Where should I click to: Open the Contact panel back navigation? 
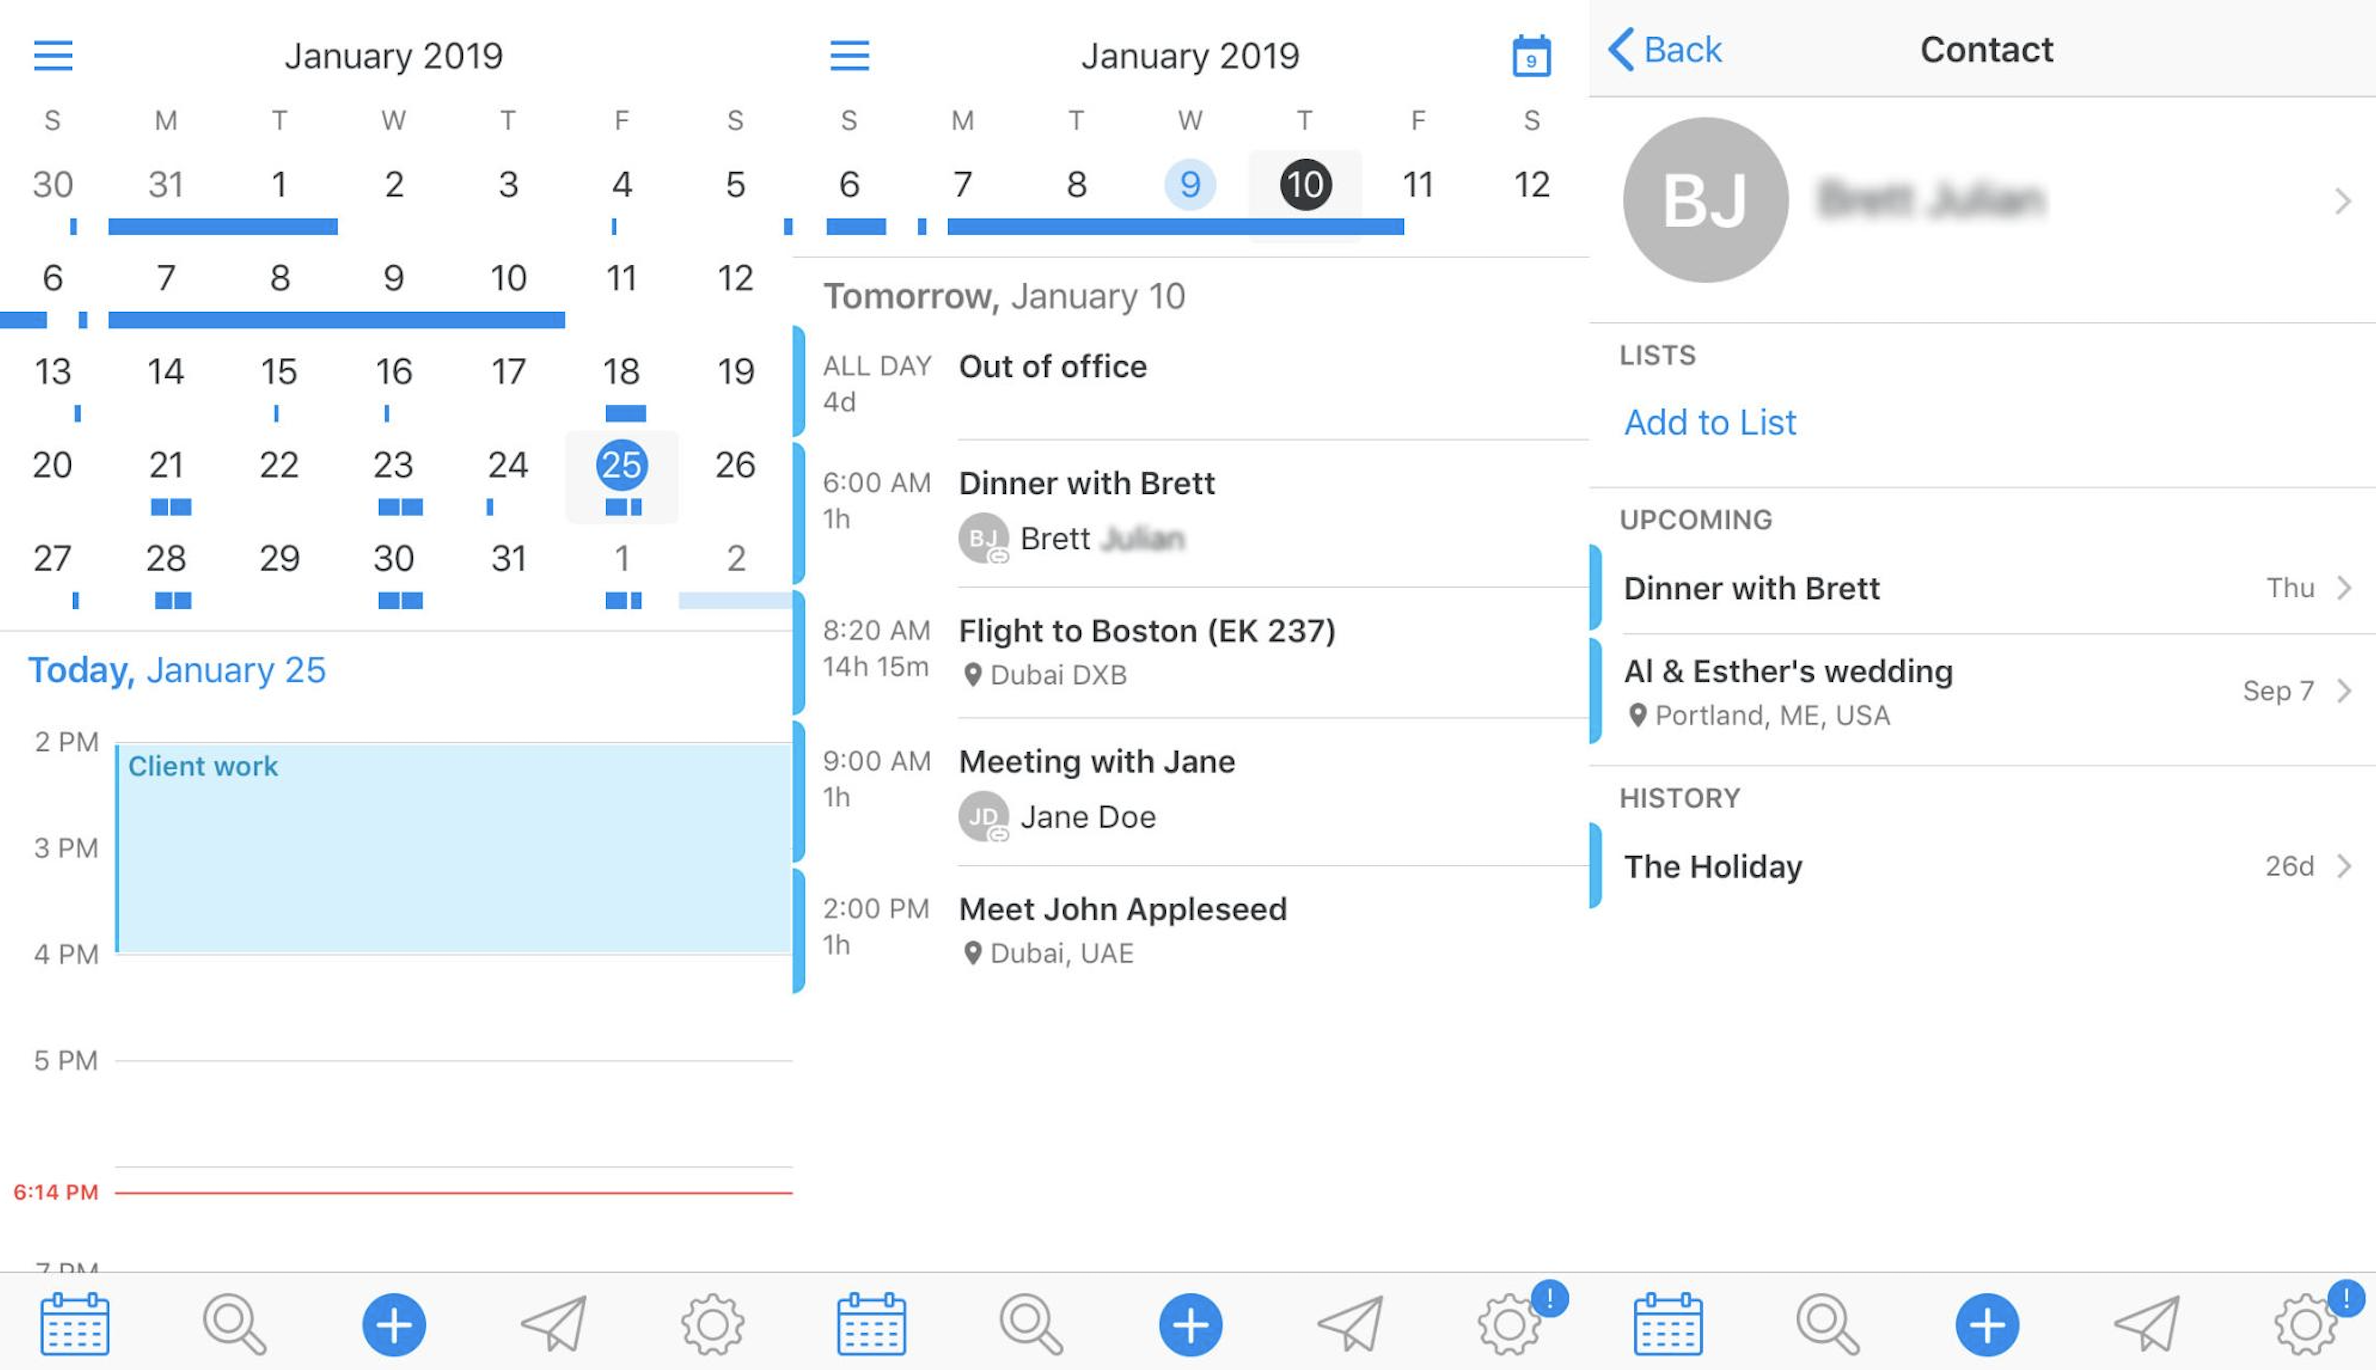pos(1663,49)
